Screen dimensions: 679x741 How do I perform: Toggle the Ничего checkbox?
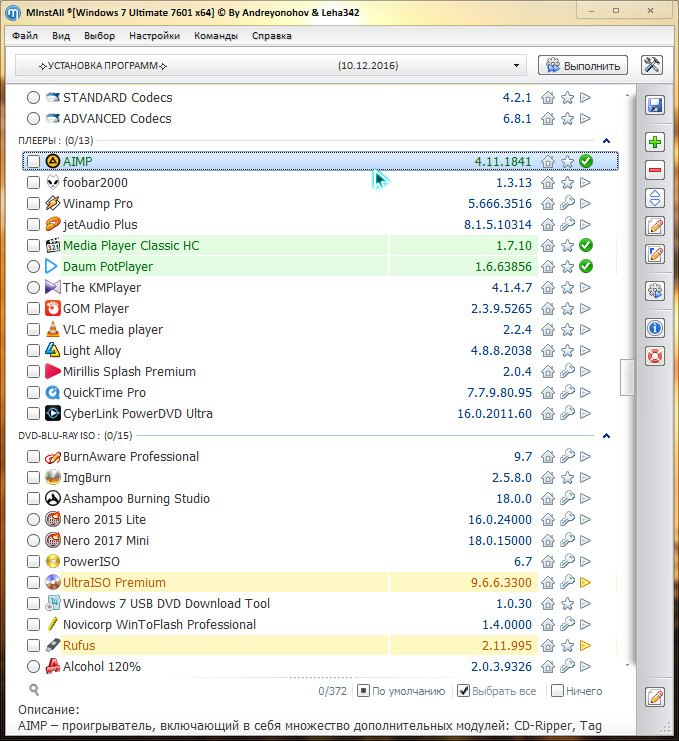pyautogui.click(x=558, y=691)
